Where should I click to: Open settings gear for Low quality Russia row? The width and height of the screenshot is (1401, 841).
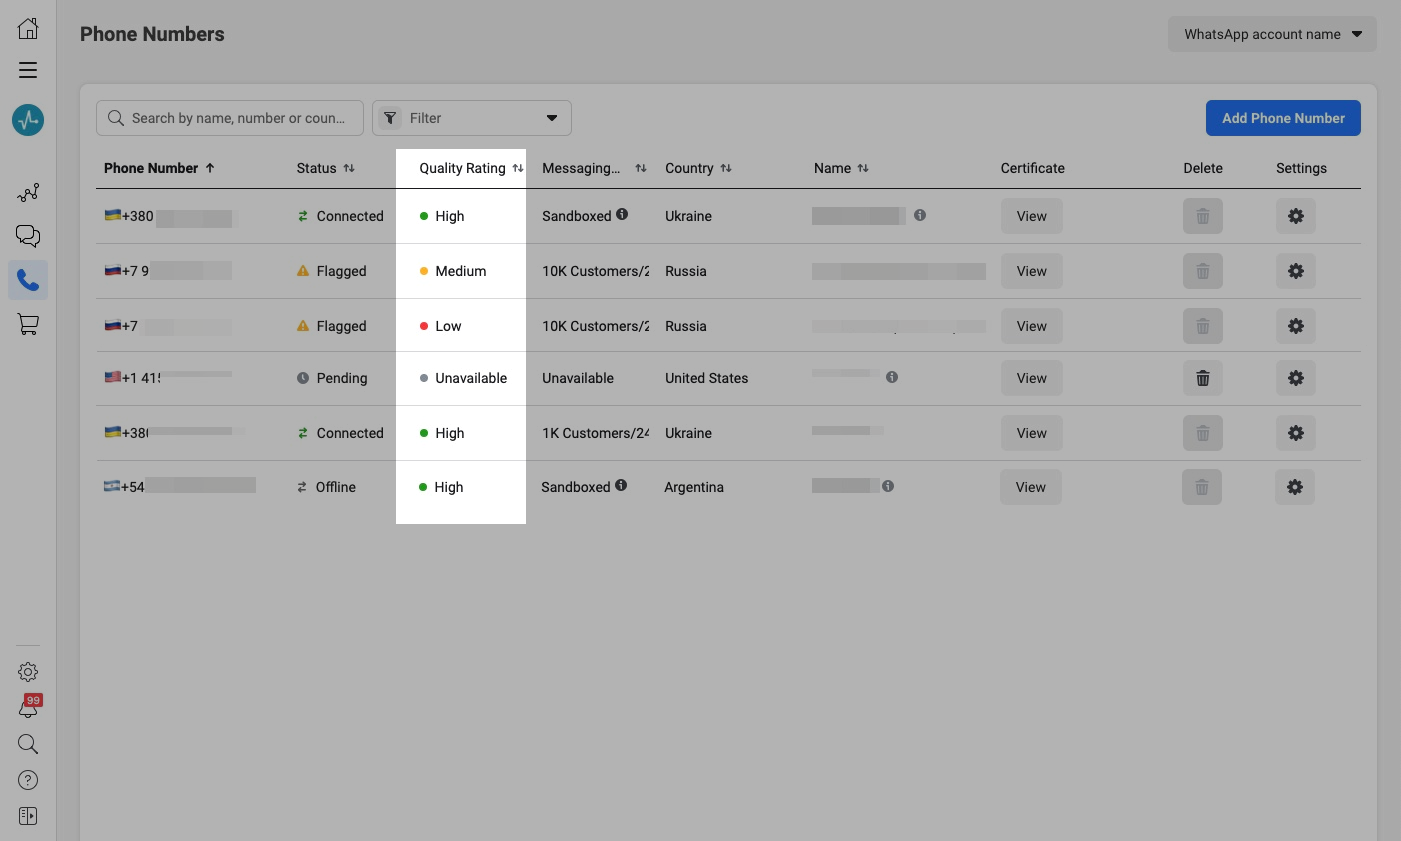click(1296, 326)
